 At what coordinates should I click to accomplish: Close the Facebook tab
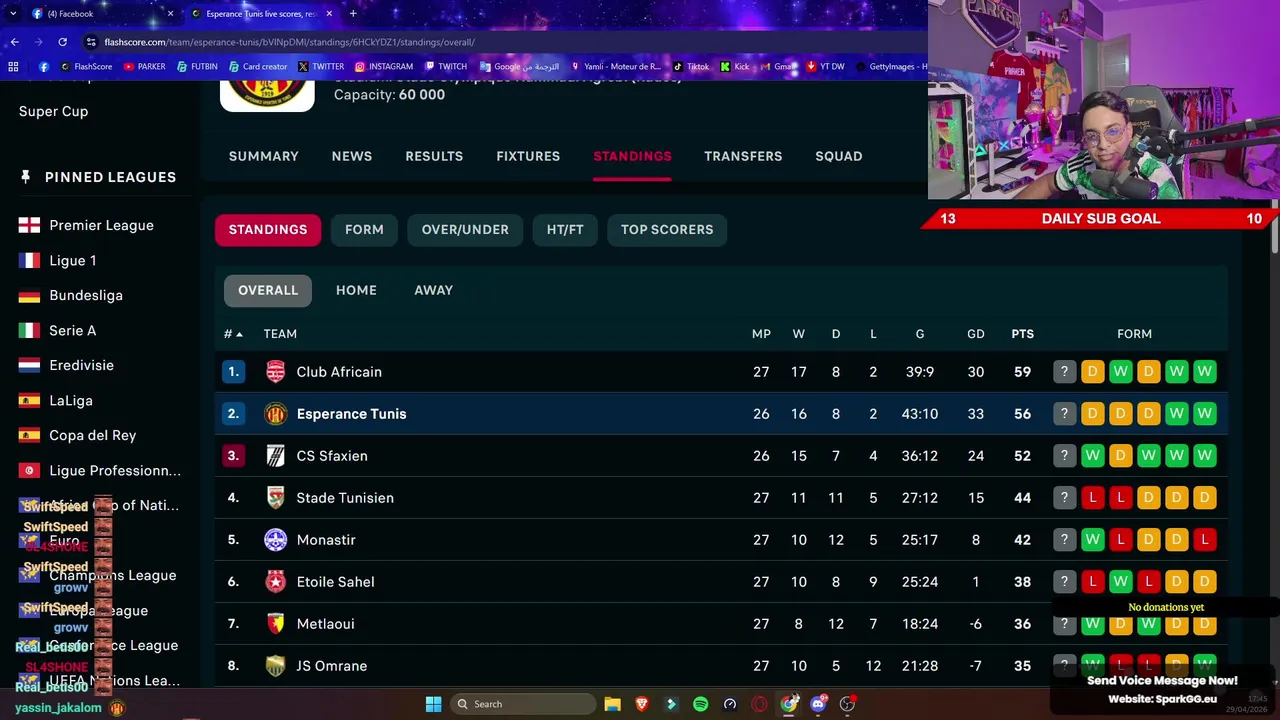click(170, 14)
